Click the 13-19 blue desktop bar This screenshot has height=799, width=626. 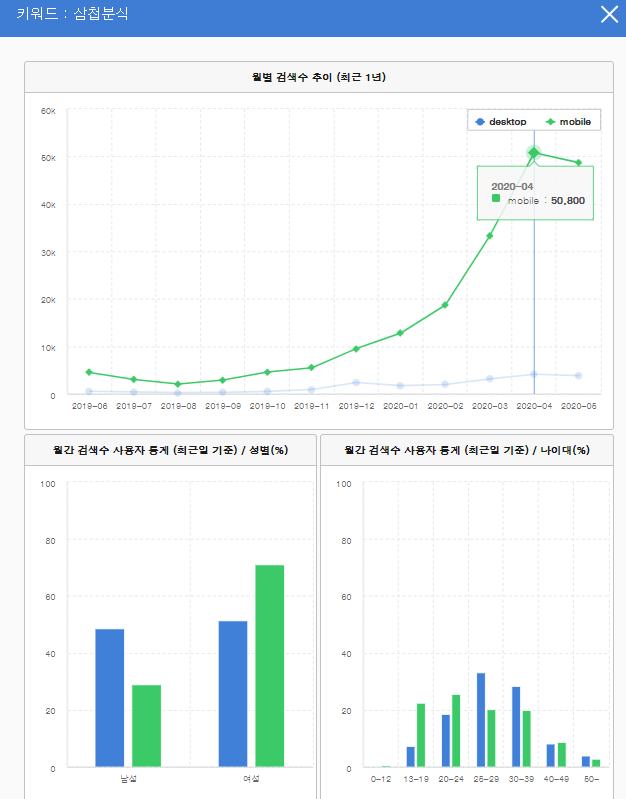tap(410, 757)
